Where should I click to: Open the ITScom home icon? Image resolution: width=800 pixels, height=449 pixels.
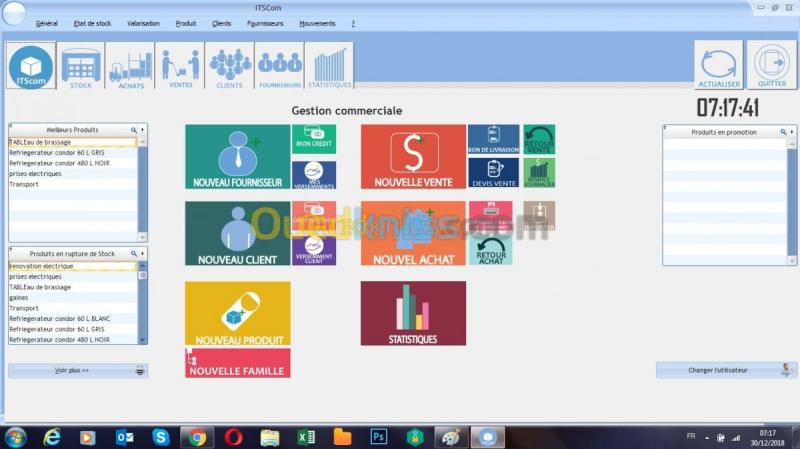pos(31,66)
